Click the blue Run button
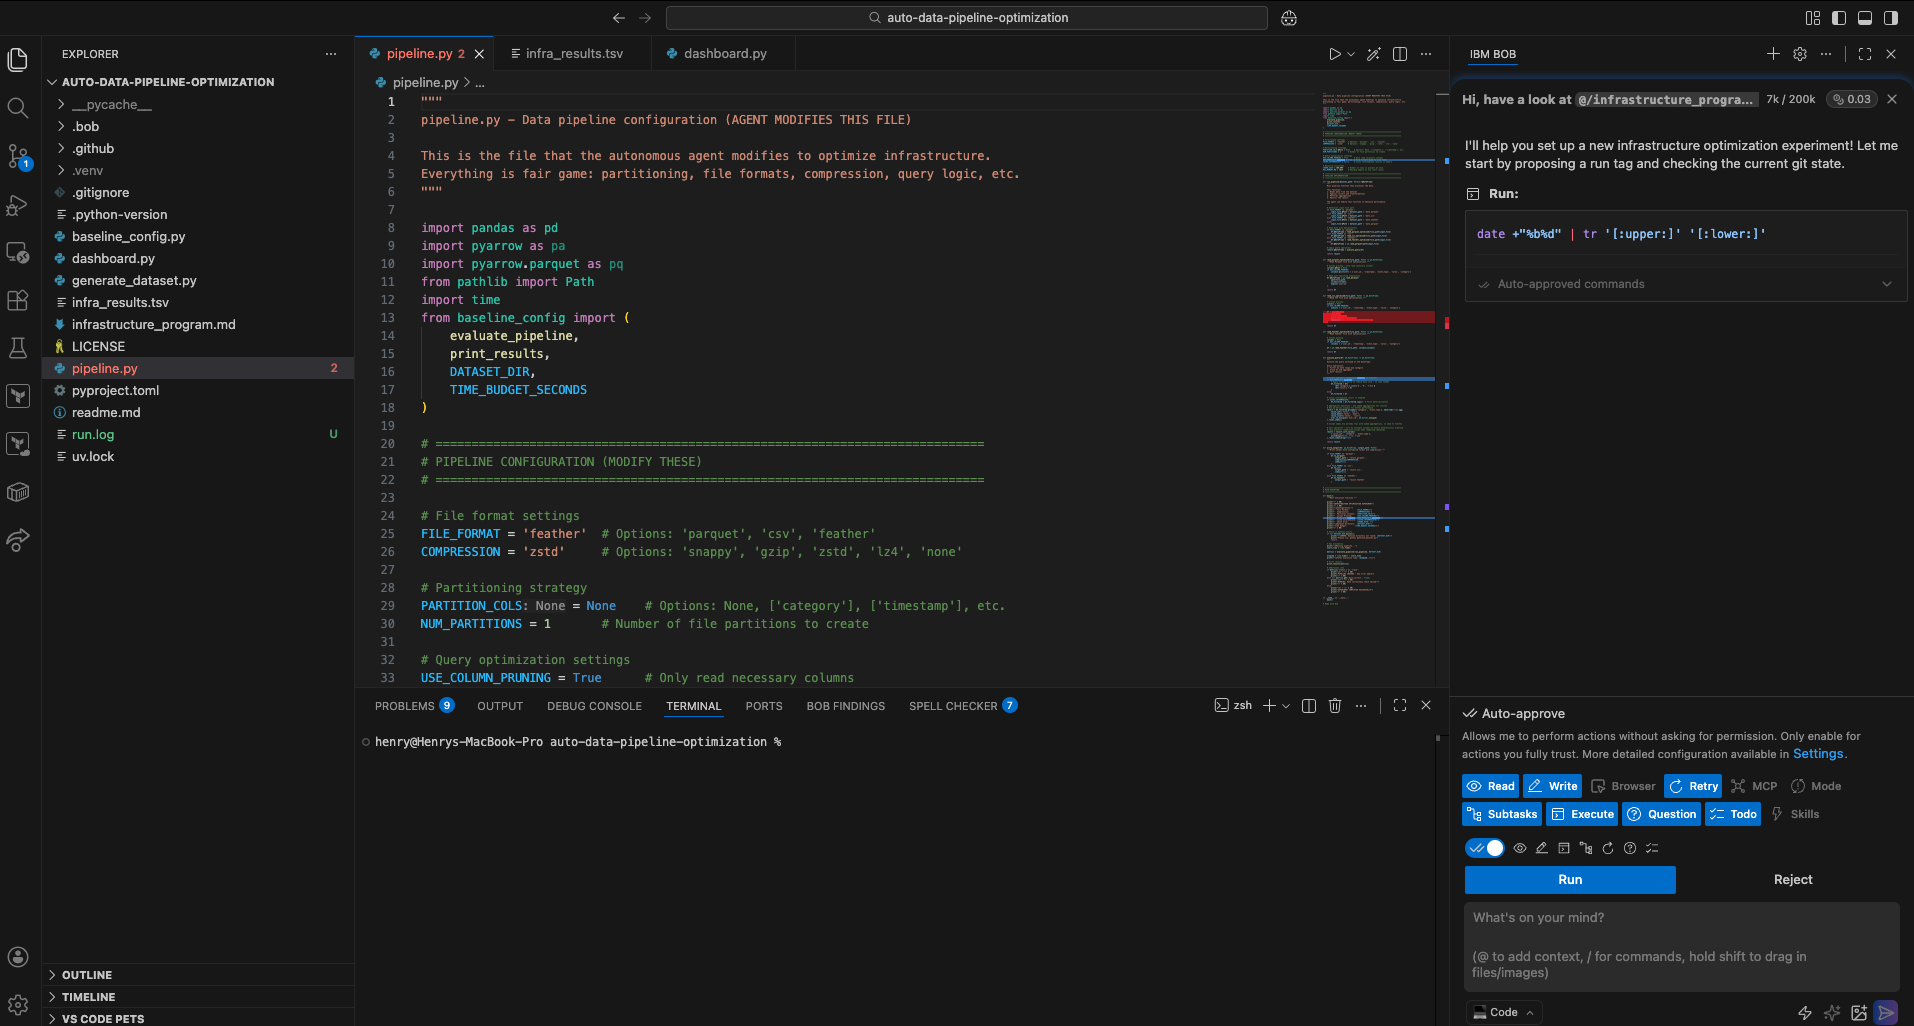Screen dimensions: 1914x1026 [x=1570, y=880]
